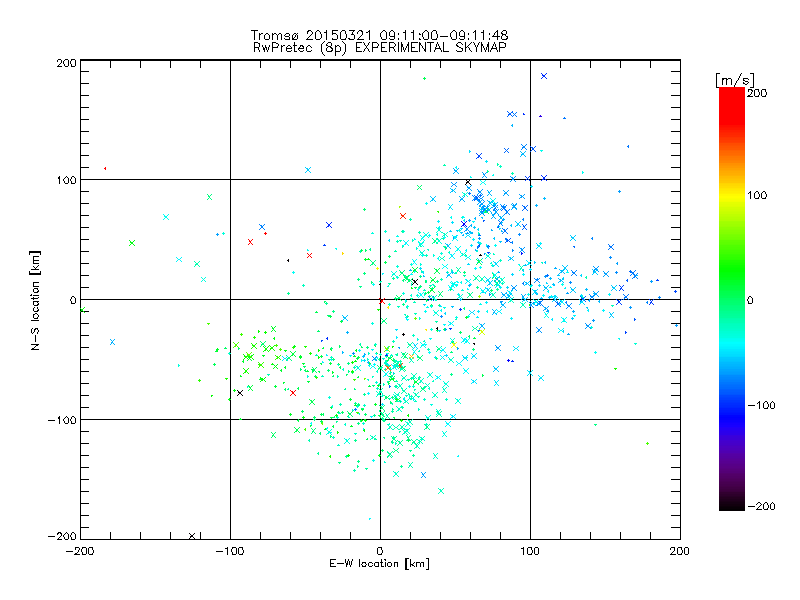Screen dimensions: 800x600
Task: Click the black bottom of the velocity colorbar
Action: 732,503
